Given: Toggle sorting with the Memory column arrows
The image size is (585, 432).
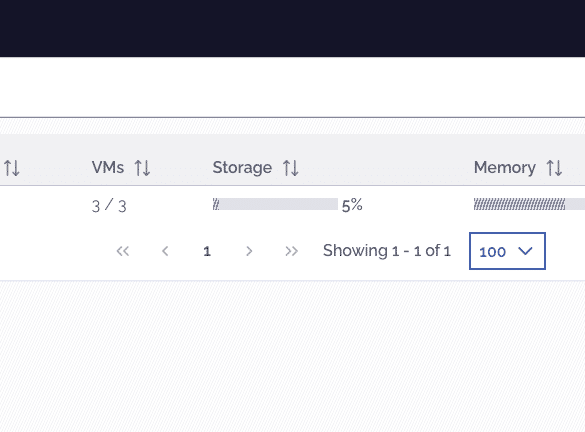Looking at the screenshot, I should tap(554, 168).
